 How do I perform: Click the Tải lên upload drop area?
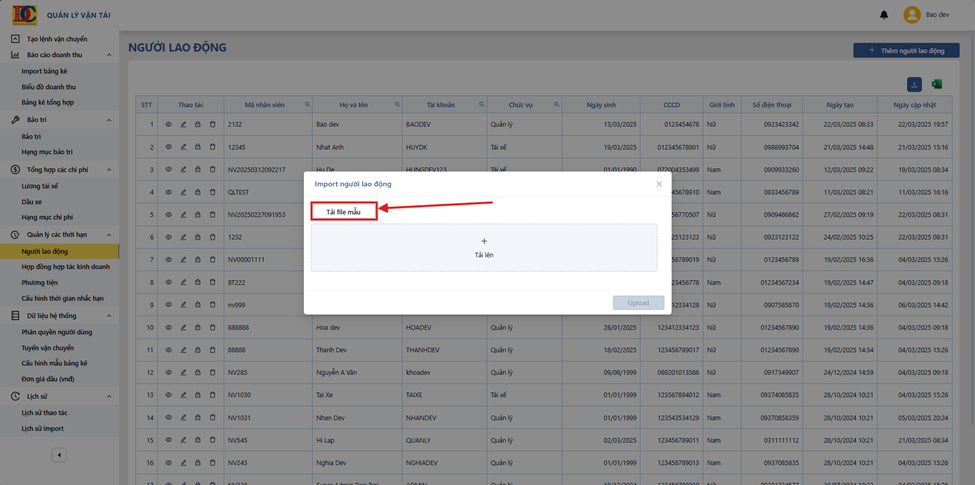(484, 247)
